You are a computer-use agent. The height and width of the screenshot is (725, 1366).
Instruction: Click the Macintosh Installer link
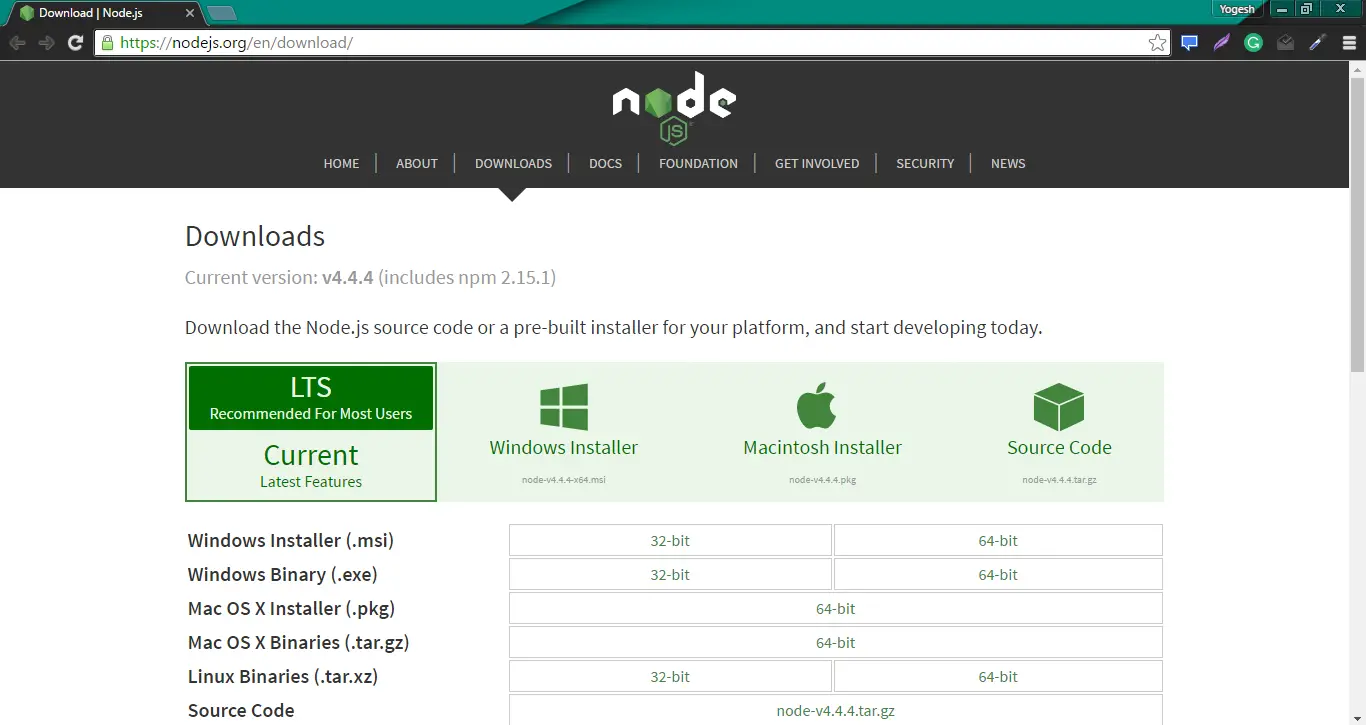pos(823,448)
